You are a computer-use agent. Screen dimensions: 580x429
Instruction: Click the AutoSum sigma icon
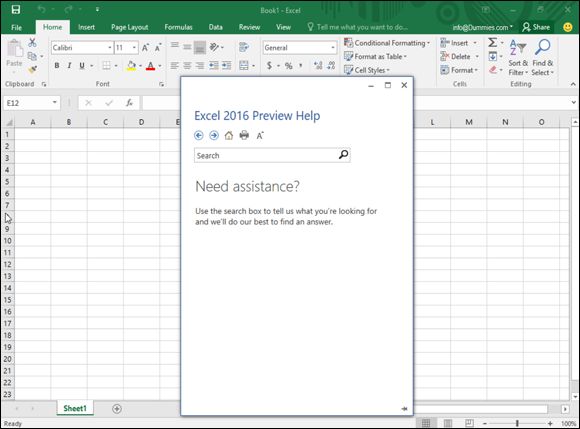492,43
